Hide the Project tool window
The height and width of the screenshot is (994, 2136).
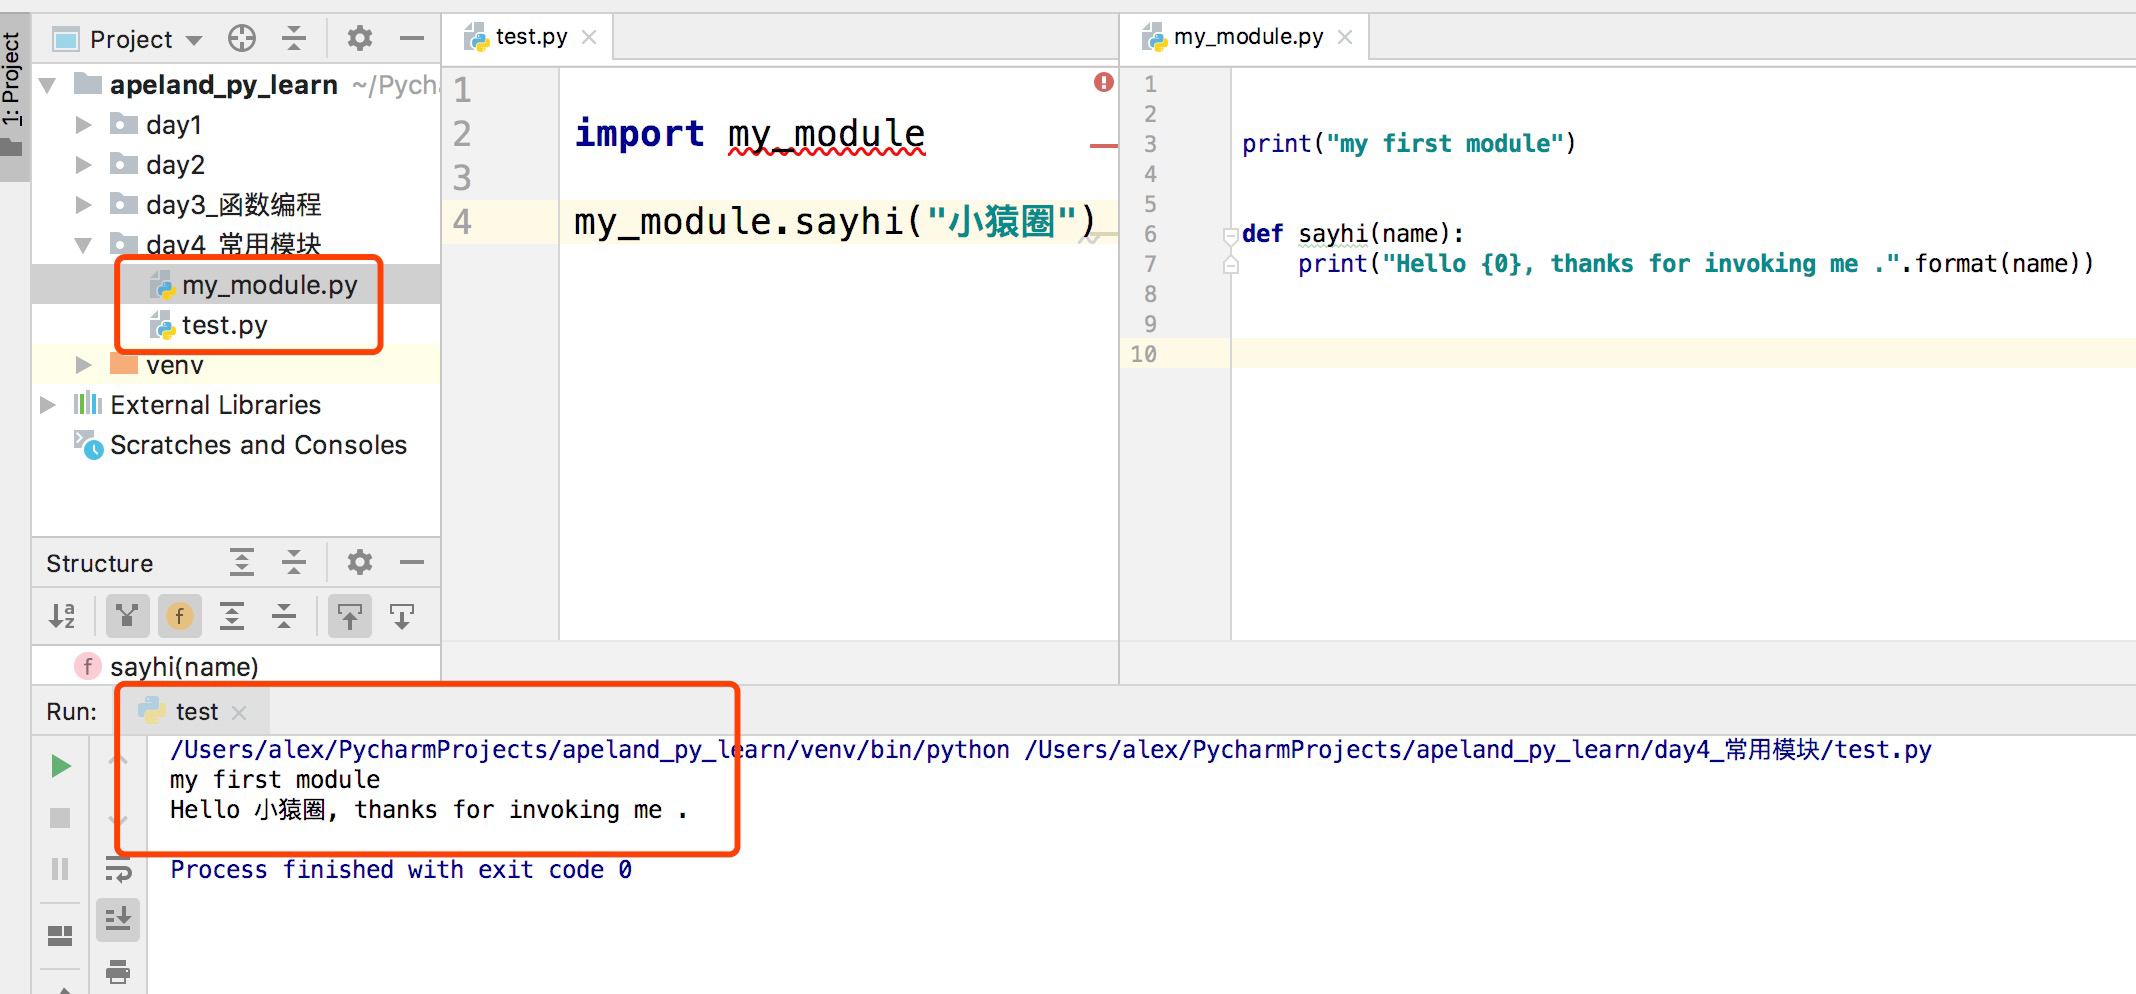(x=412, y=39)
